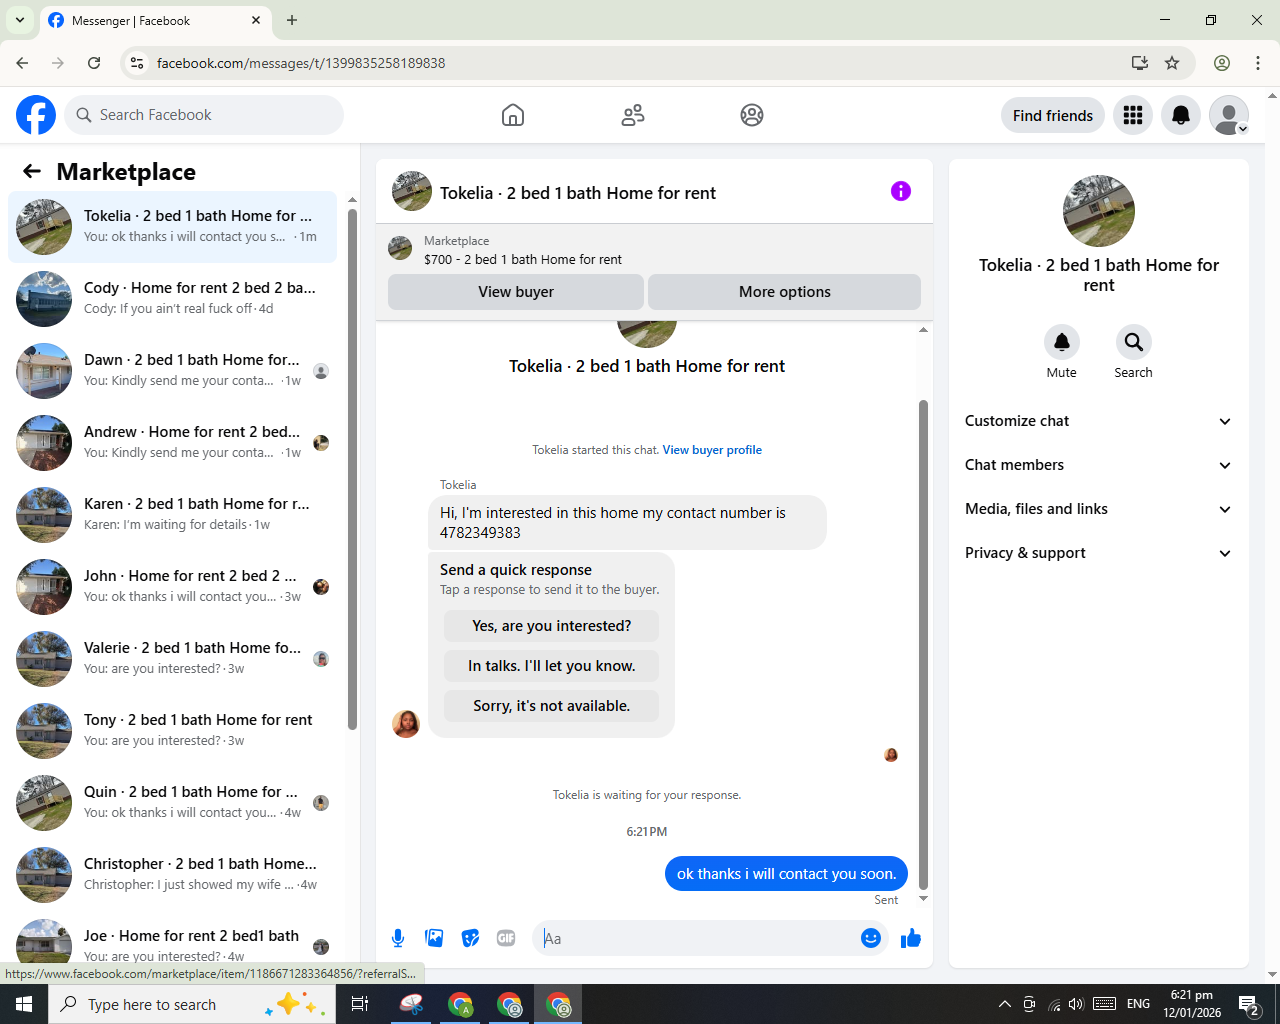Expand Media, files and links section
This screenshot has height=1024, width=1280.
[x=1098, y=509]
